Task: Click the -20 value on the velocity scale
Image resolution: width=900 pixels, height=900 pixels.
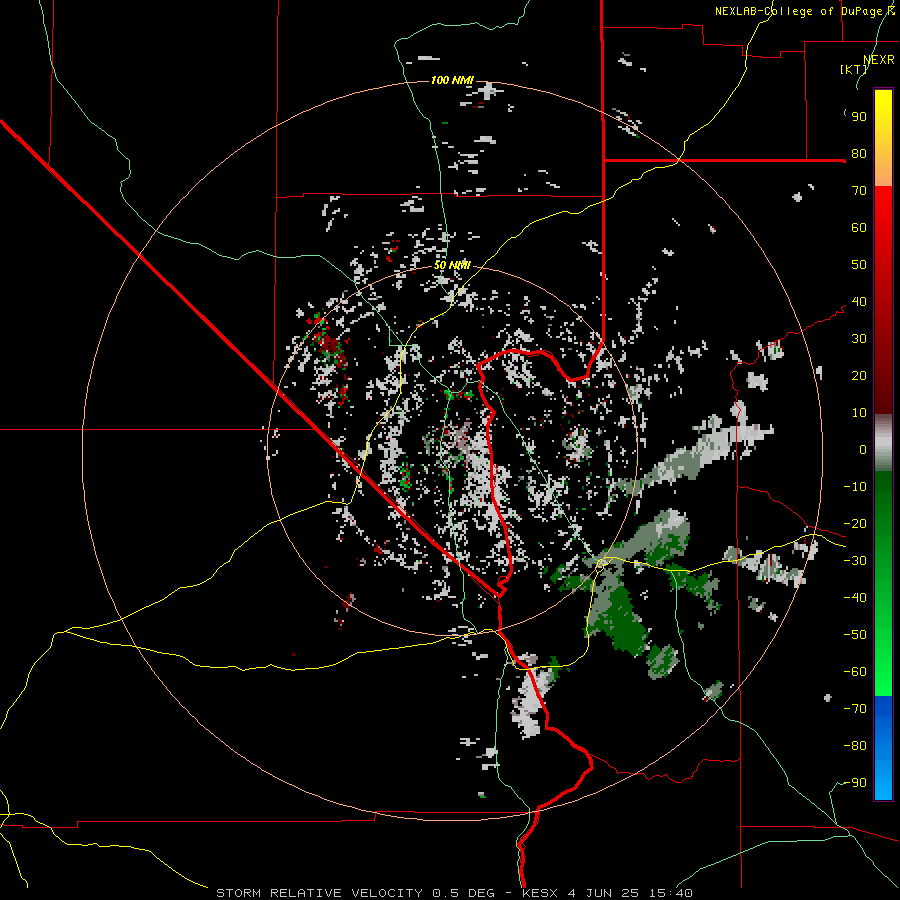Action: tap(855, 524)
